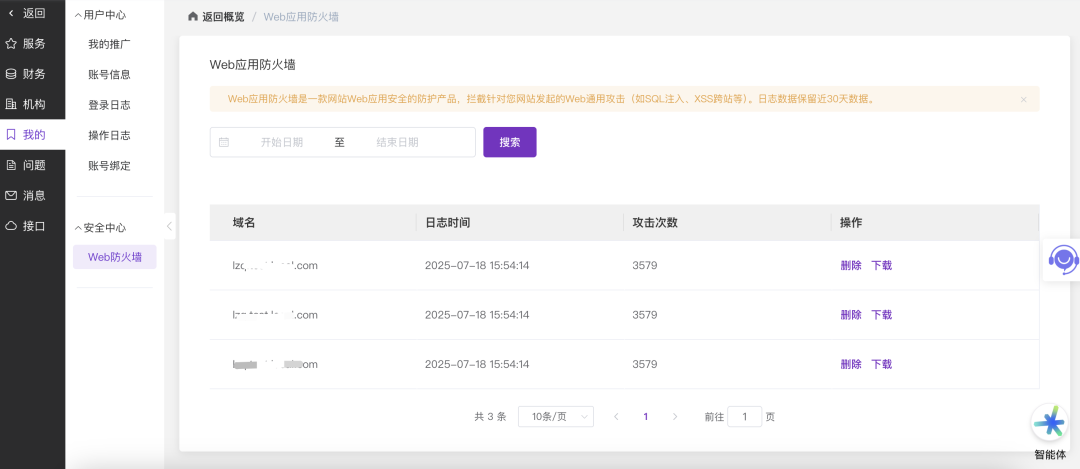Open the 10条/页 page size dropdown
Viewport: 1080px width, 469px height.
[555, 416]
